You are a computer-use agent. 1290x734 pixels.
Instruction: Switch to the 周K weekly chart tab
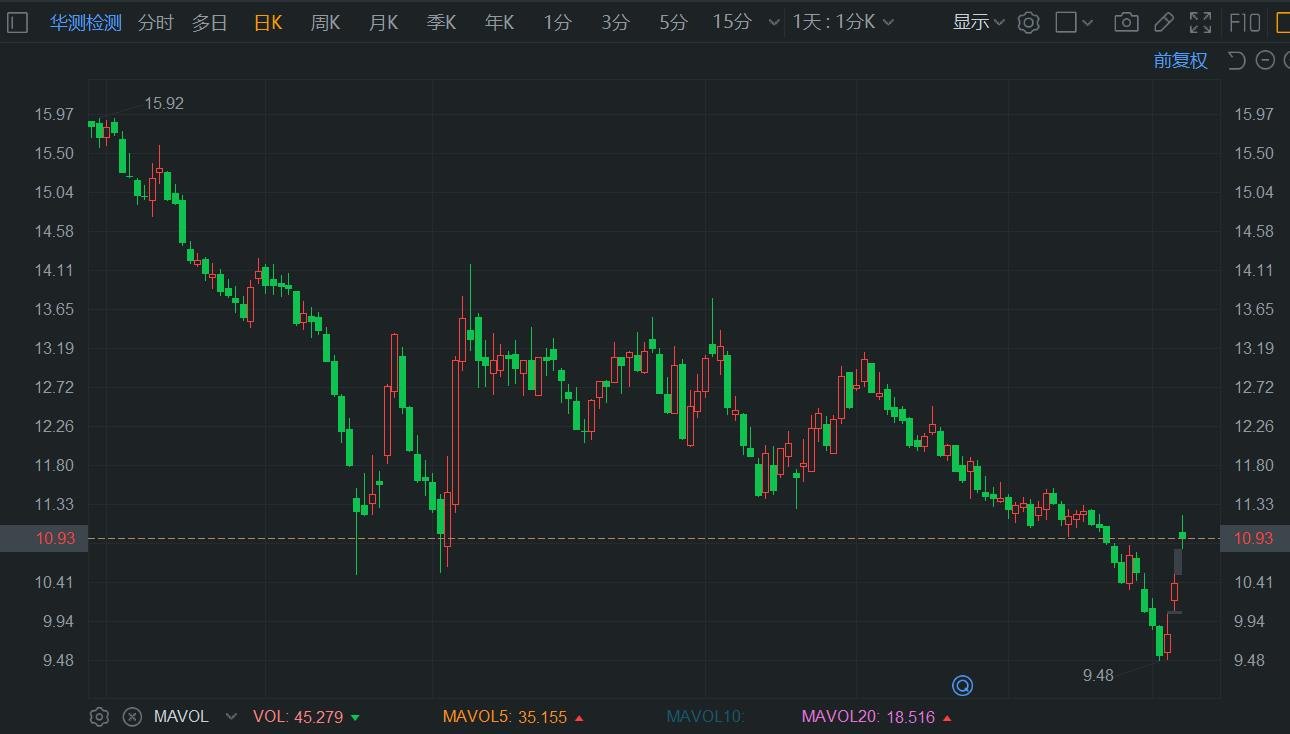coord(325,22)
